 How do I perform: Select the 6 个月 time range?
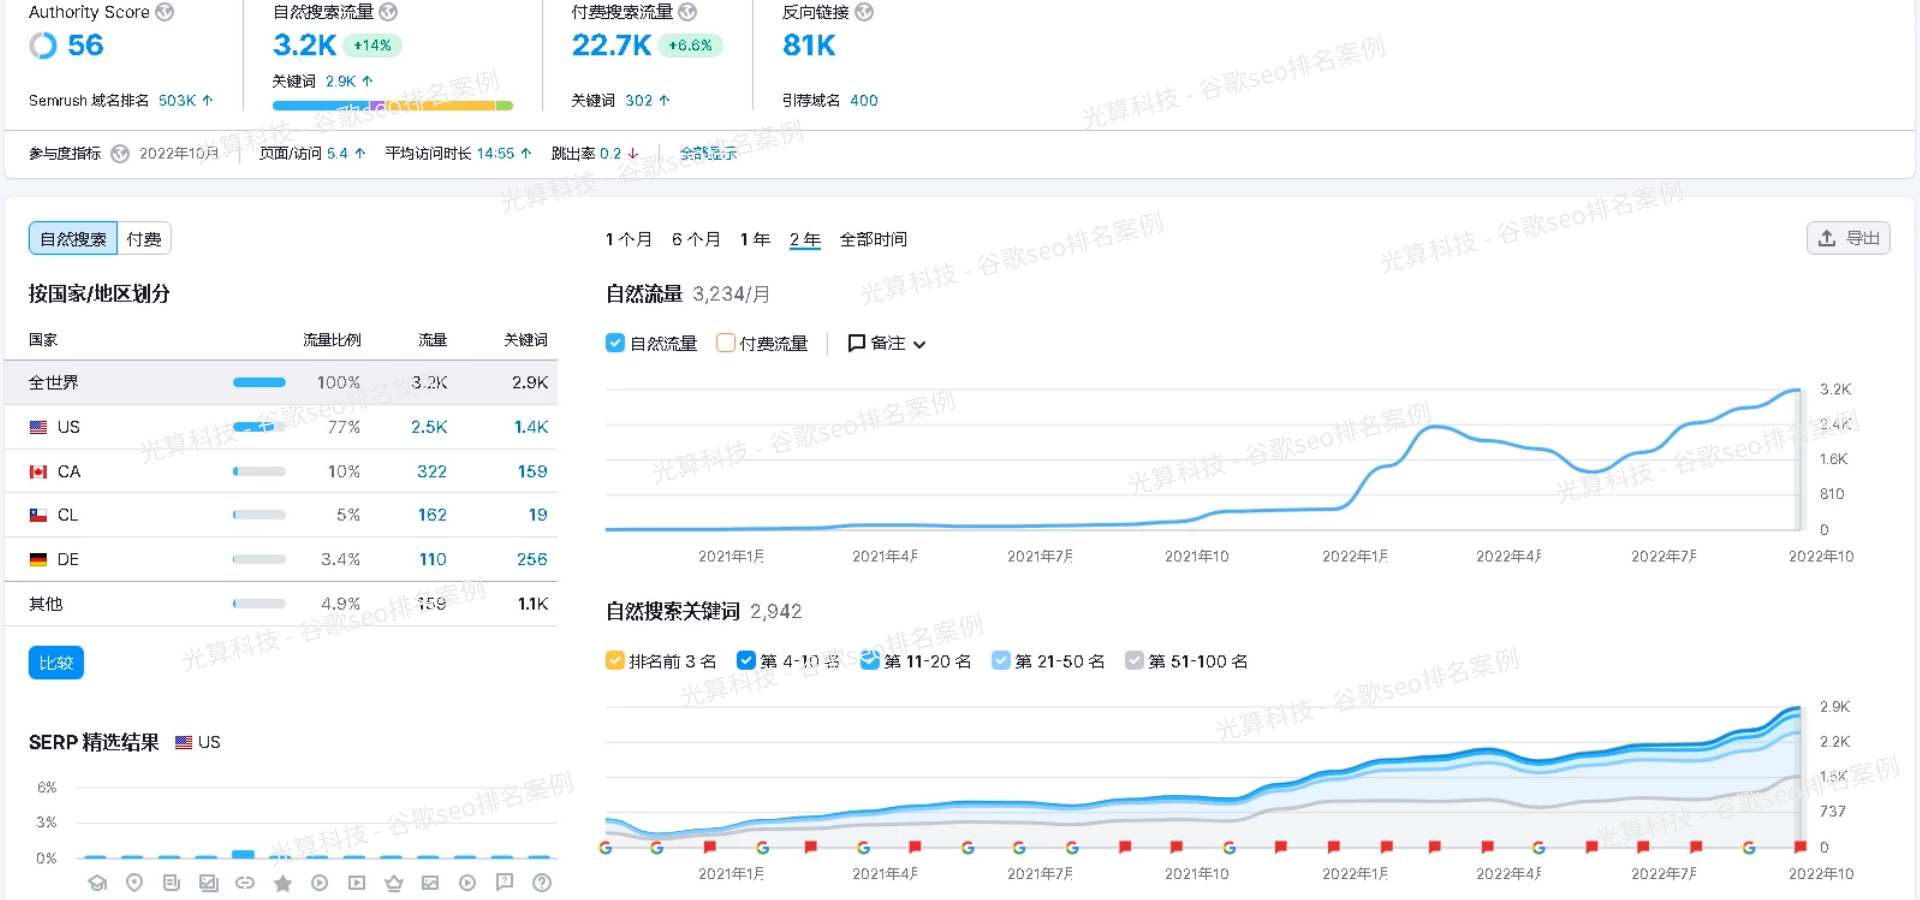tap(695, 239)
